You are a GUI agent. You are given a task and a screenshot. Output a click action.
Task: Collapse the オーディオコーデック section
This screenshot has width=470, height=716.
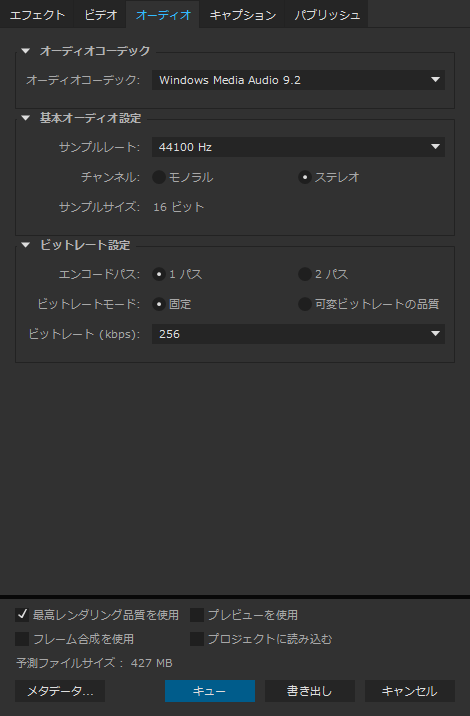[x=26, y=51]
